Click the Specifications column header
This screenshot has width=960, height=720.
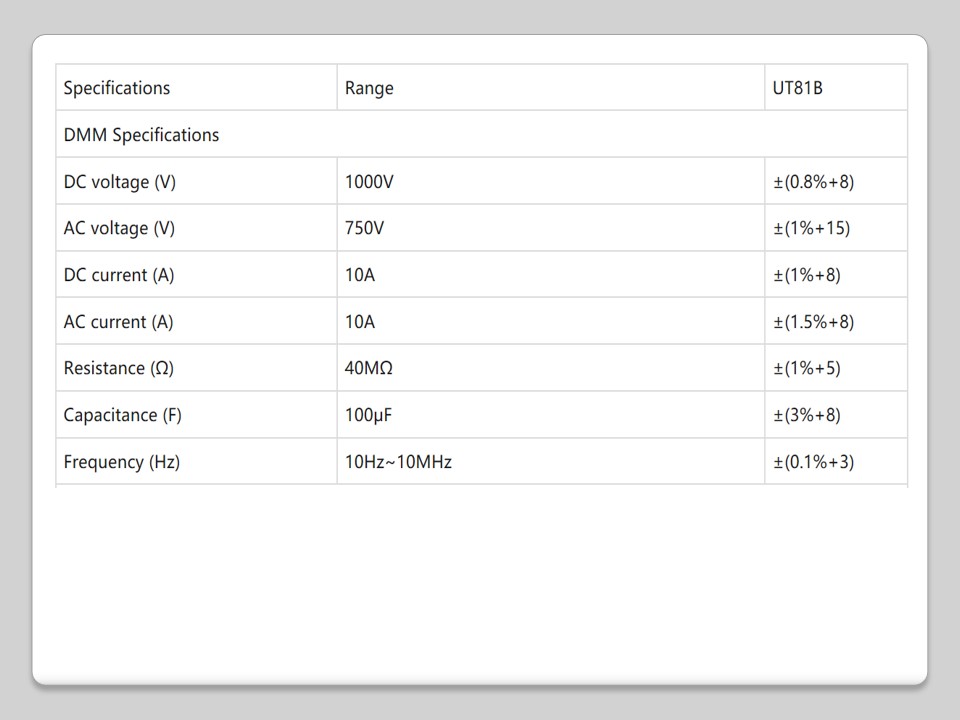(117, 88)
